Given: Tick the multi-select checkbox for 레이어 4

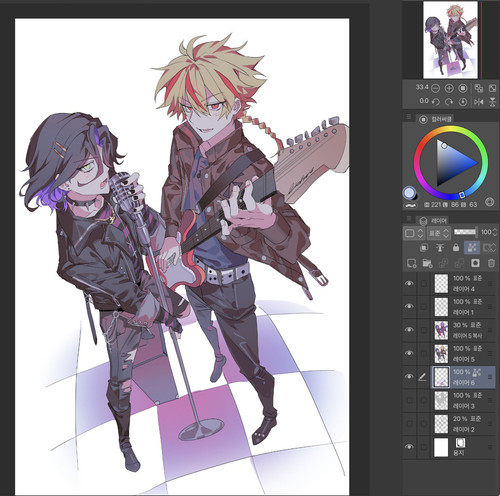Looking at the screenshot, I should 424,283.
